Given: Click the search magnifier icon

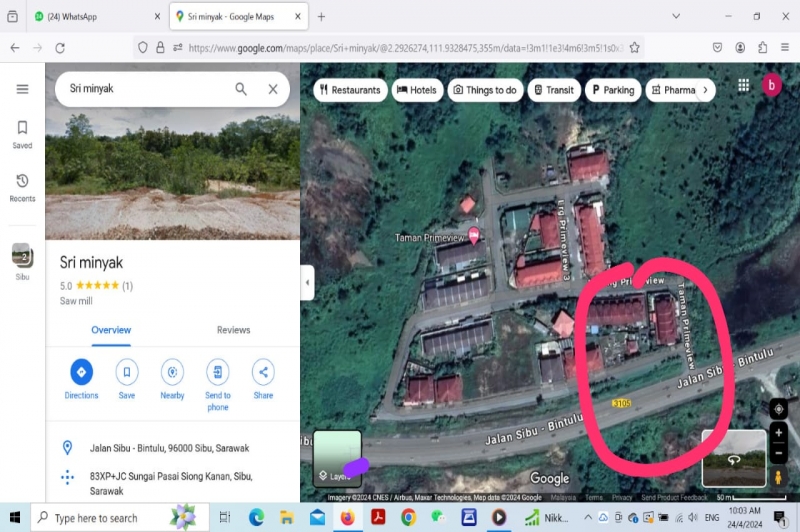Looking at the screenshot, I should pos(241,89).
